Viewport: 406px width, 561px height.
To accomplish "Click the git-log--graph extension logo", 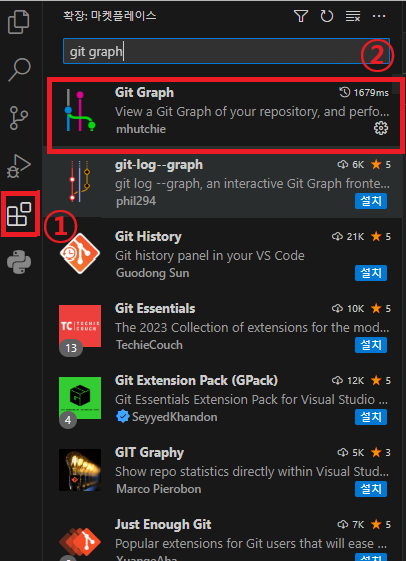I will pos(80,181).
